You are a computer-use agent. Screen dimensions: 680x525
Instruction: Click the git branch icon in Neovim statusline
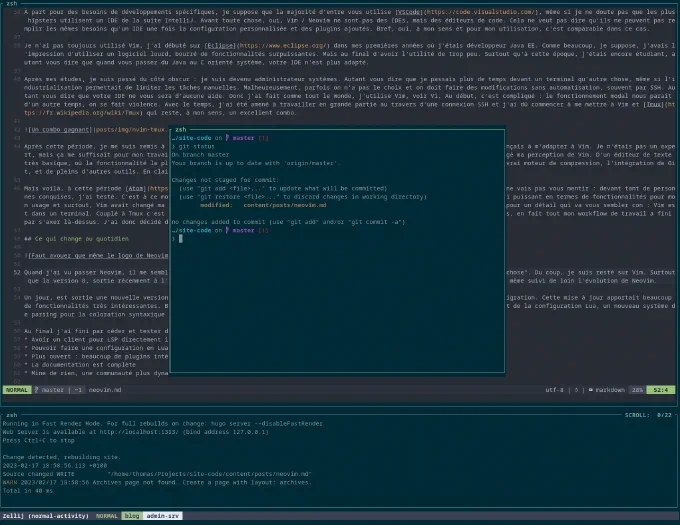click(x=36, y=390)
